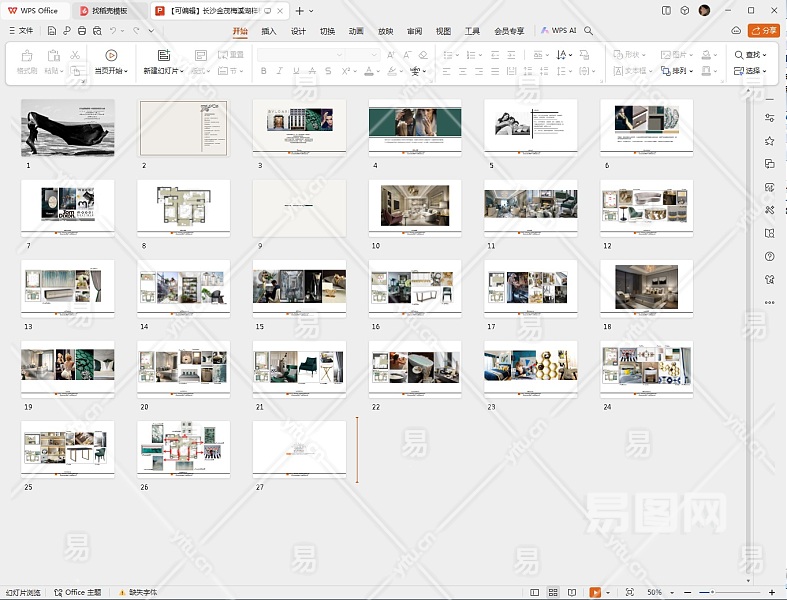The width and height of the screenshot is (787, 600).
Task: Click the Office 主题 status bar button
Action: pyautogui.click(x=78, y=593)
